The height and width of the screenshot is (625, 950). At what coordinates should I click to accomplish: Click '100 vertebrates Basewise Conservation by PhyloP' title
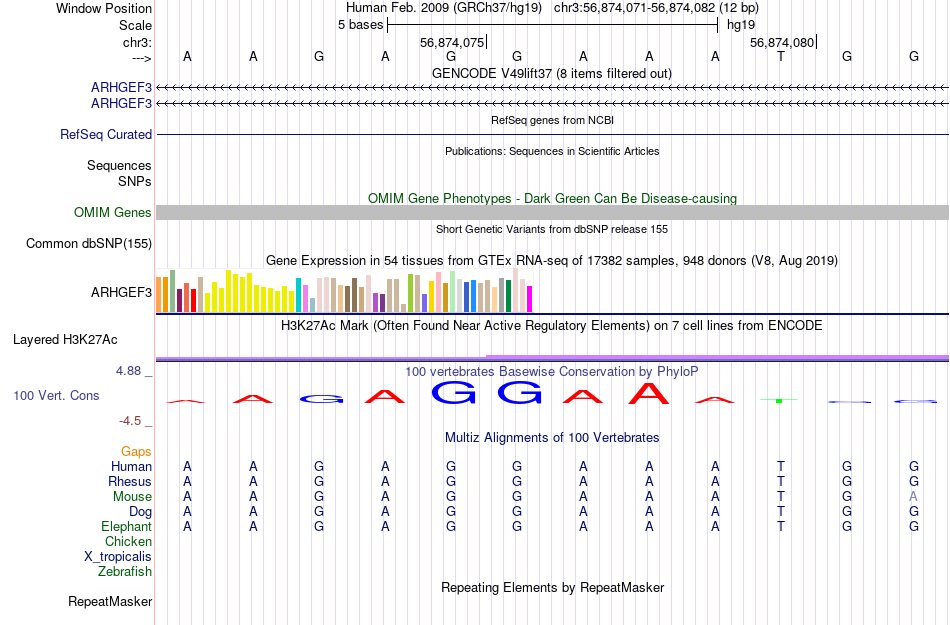pyautogui.click(x=551, y=371)
